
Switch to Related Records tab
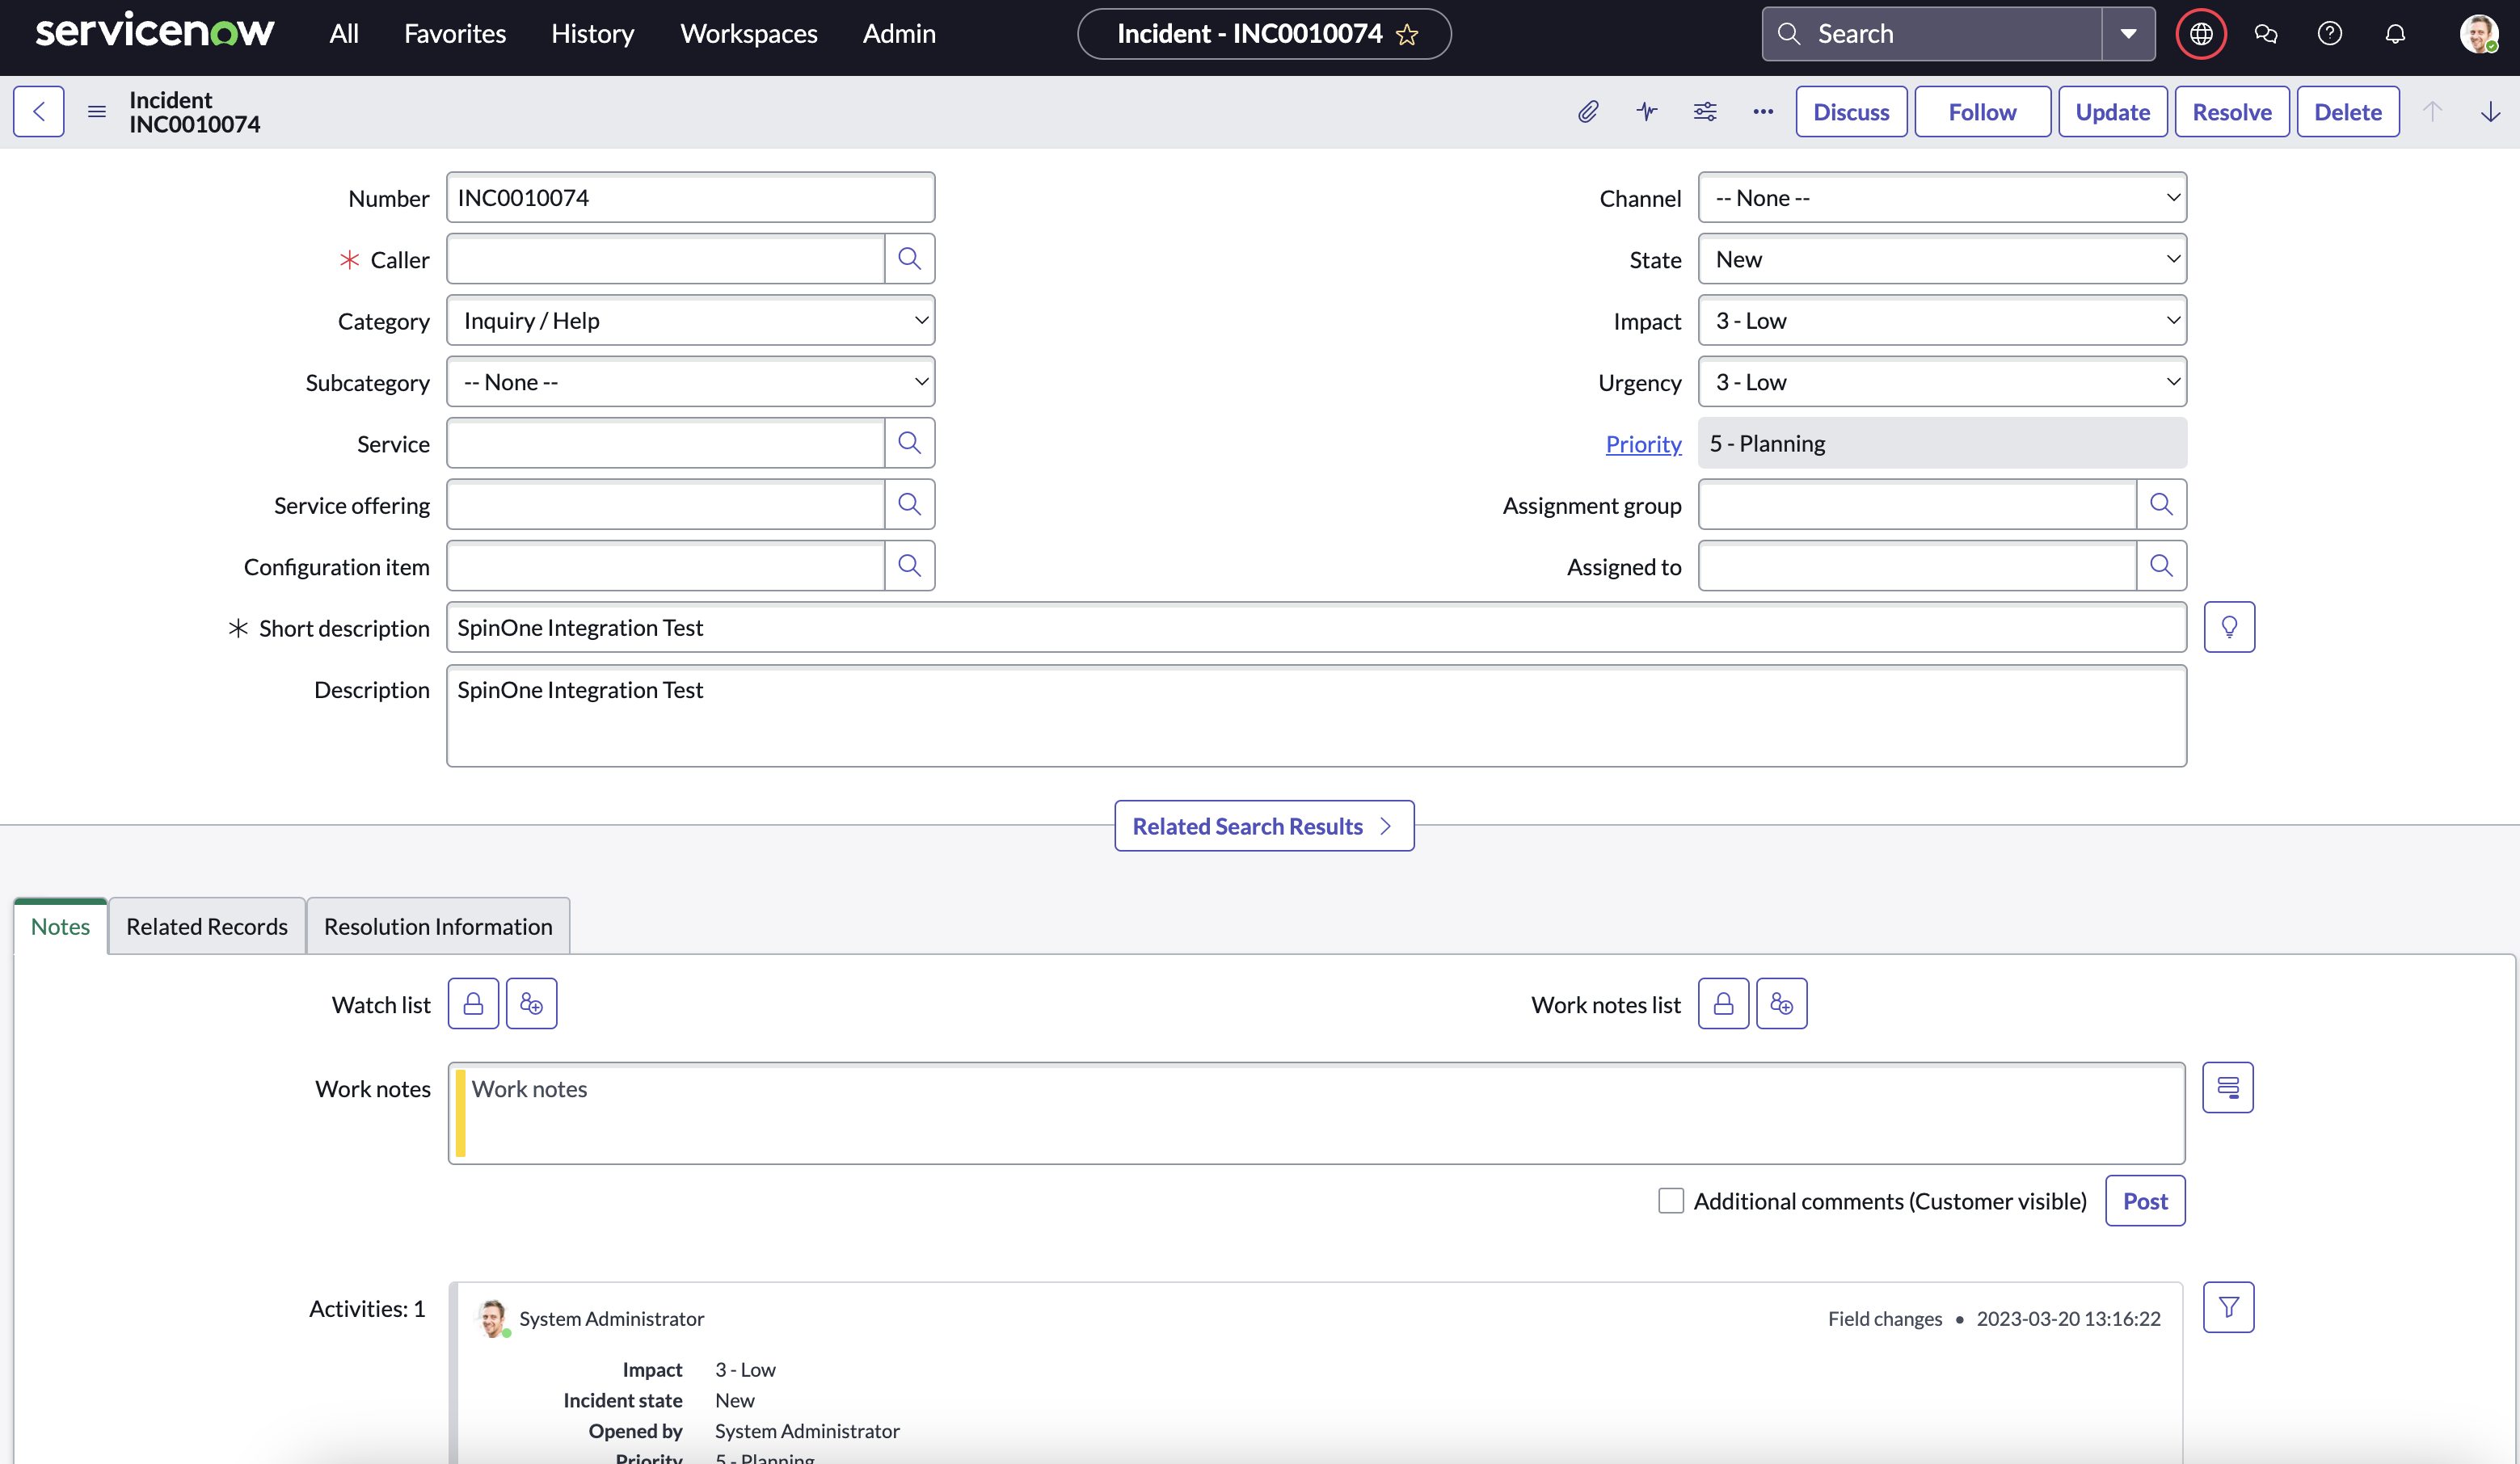tap(207, 926)
